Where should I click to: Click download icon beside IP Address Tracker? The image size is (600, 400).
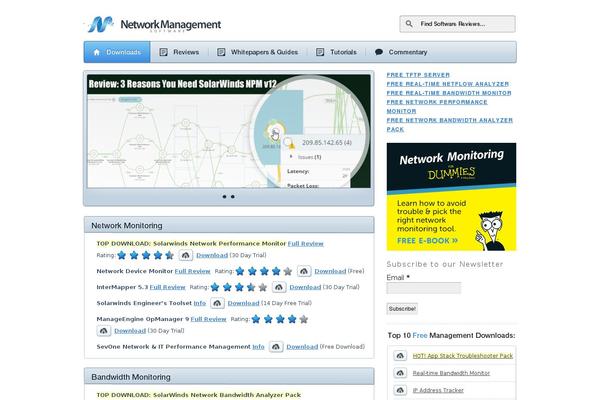400,390
